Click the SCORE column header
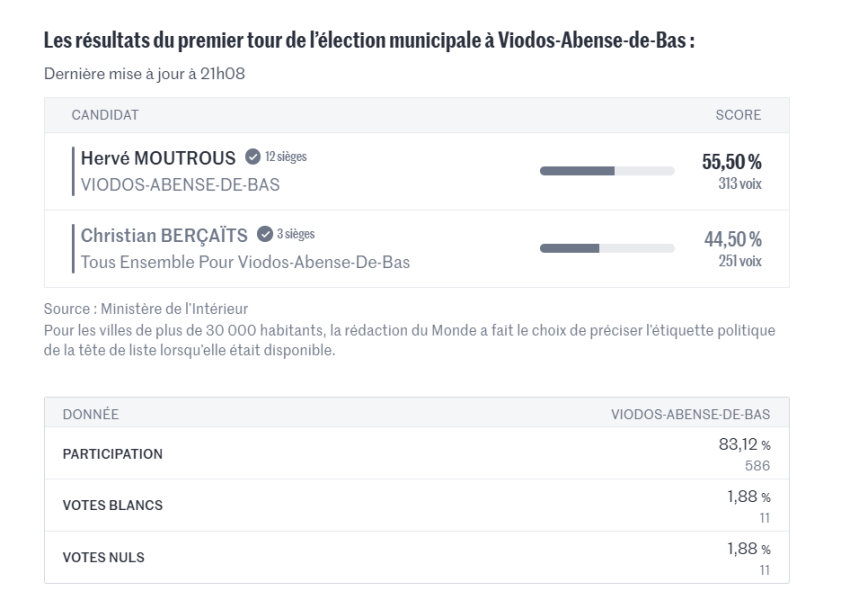 [738, 115]
